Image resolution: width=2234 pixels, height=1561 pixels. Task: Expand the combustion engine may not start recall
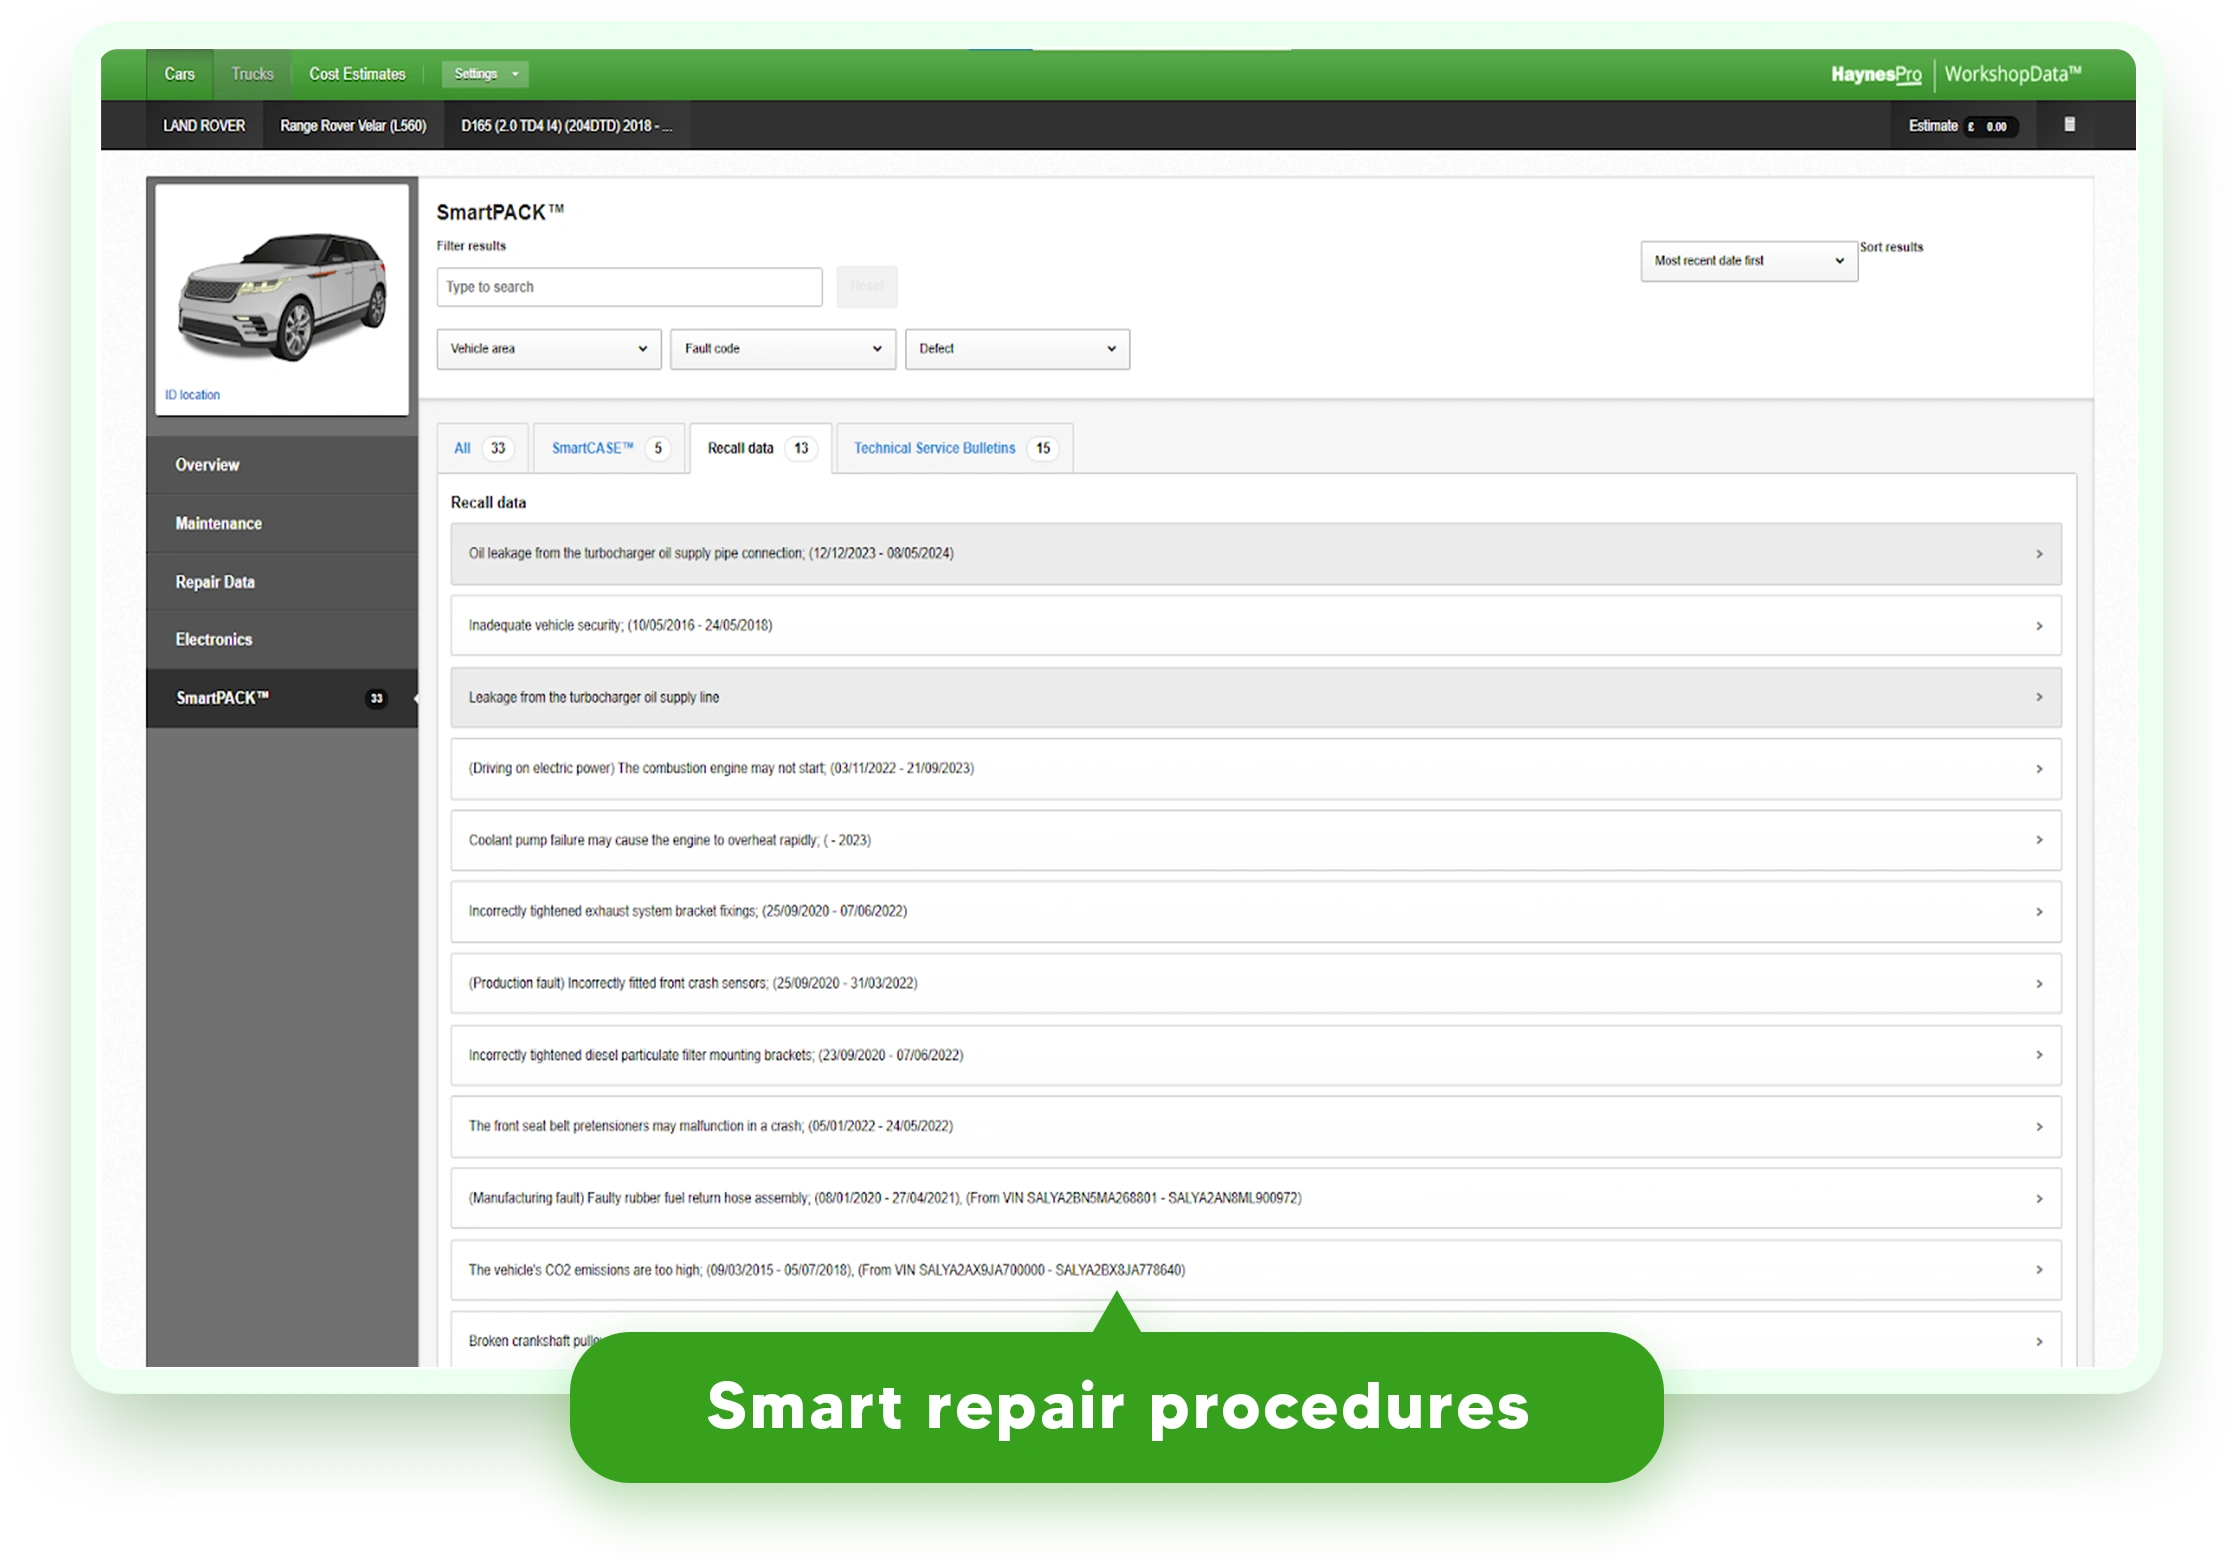[1255, 769]
